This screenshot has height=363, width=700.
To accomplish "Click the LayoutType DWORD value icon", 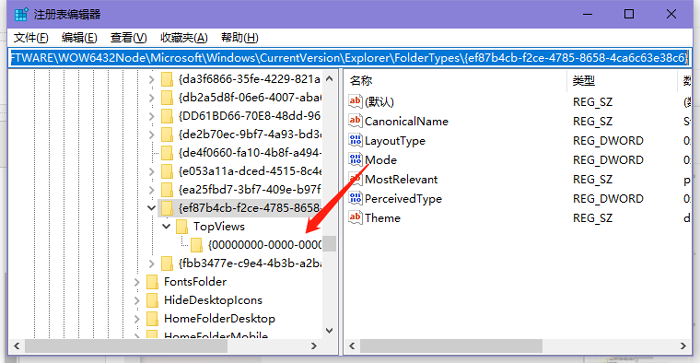I will 355,140.
